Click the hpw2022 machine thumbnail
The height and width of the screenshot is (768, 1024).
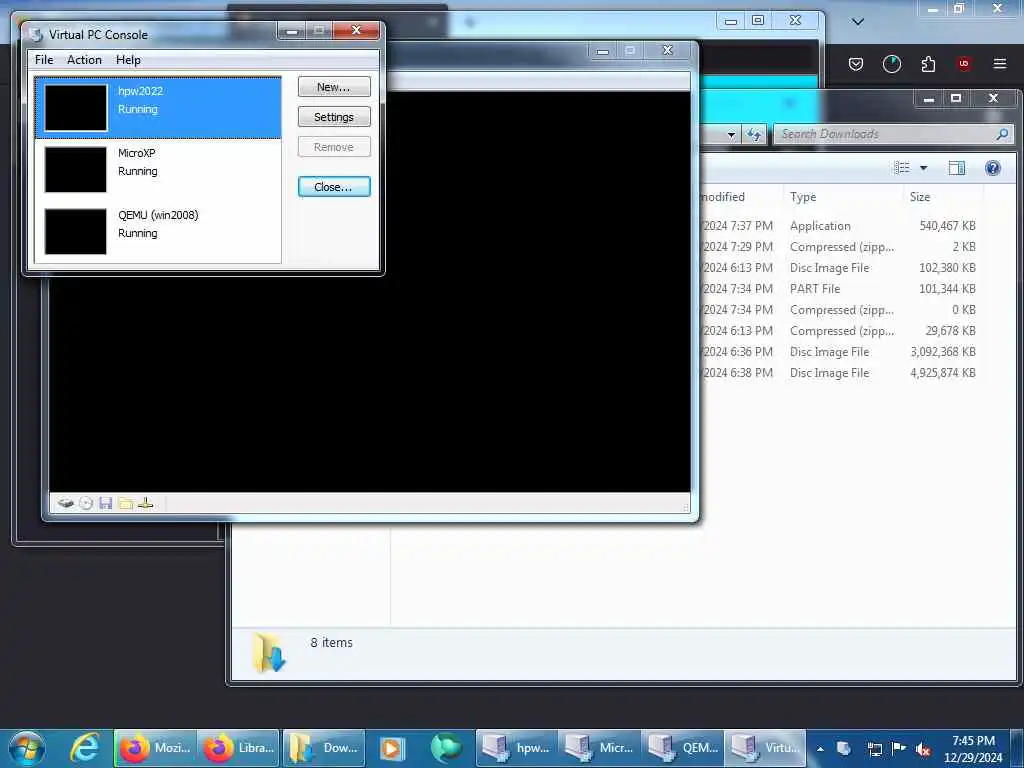tap(76, 108)
